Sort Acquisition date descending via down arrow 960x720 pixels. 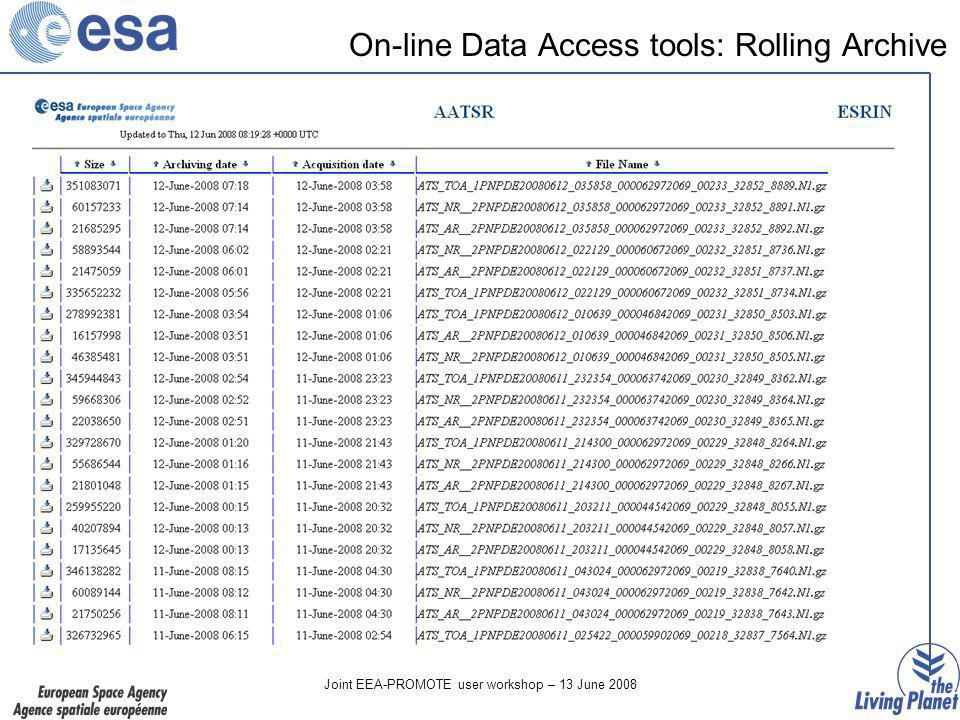point(392,164)
